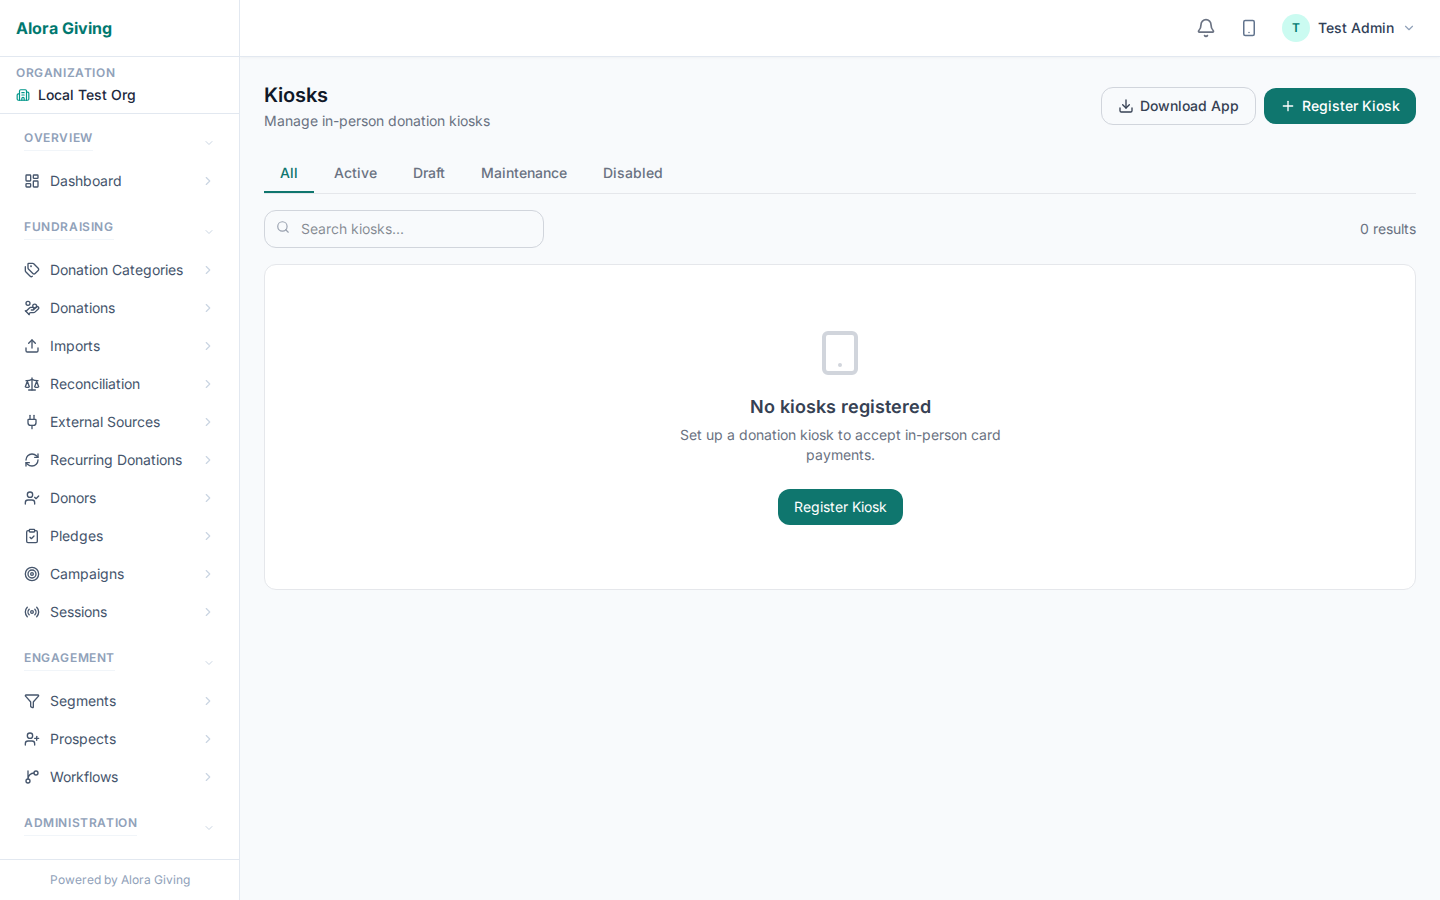Select the Sessions broadcast icon
1440x900 pixels.
tap(31, 611)
